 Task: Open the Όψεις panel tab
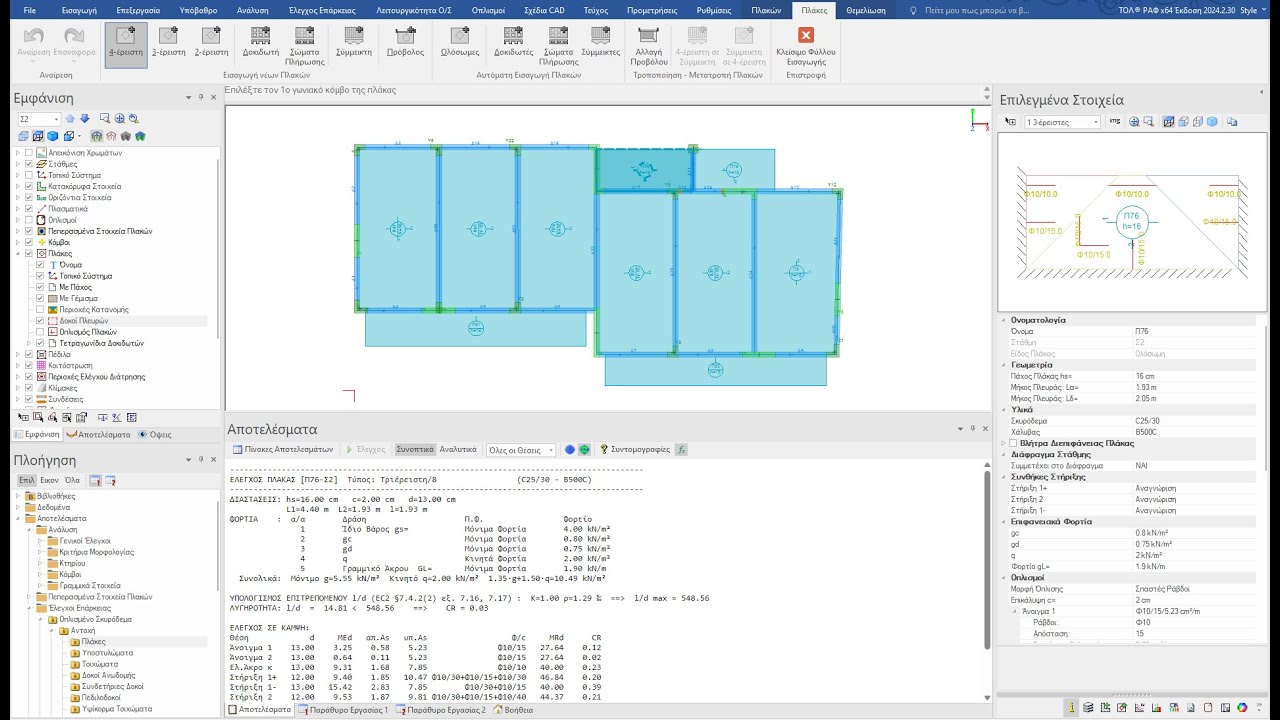tap(155, 435)
